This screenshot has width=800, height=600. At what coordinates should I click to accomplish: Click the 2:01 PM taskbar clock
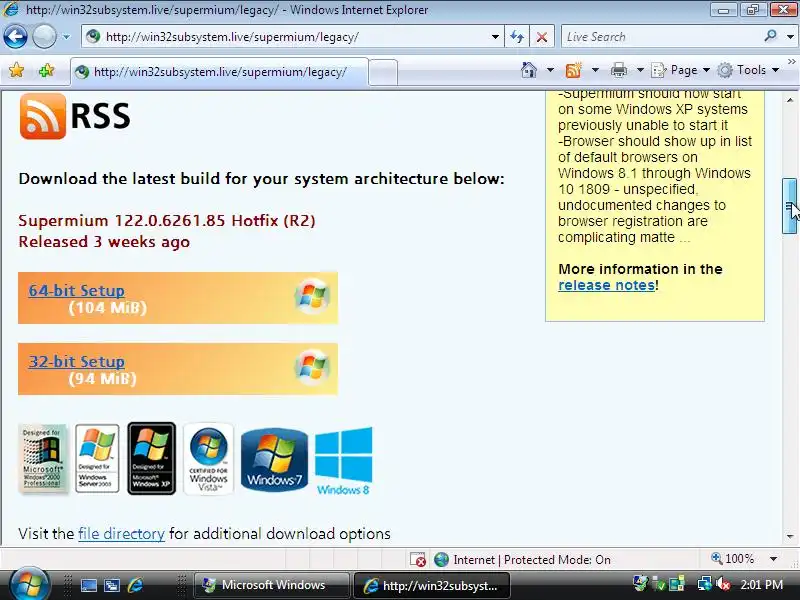[x=761, y=585]
